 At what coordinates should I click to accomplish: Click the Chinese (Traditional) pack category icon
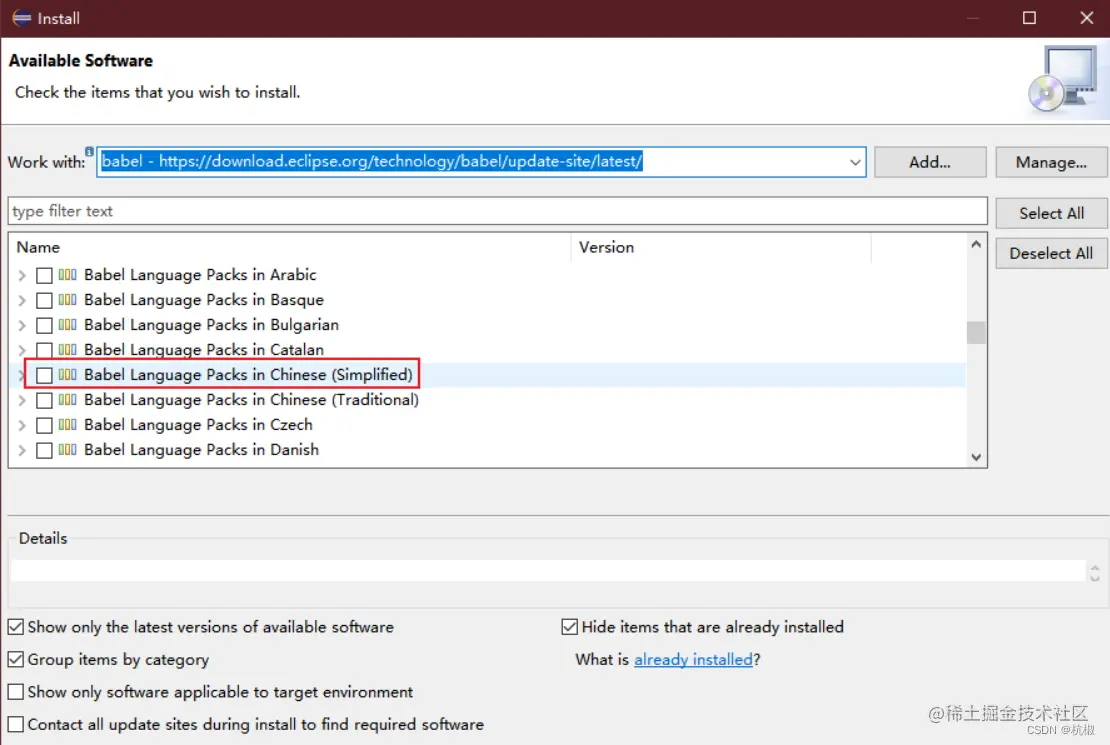point(67,399)
